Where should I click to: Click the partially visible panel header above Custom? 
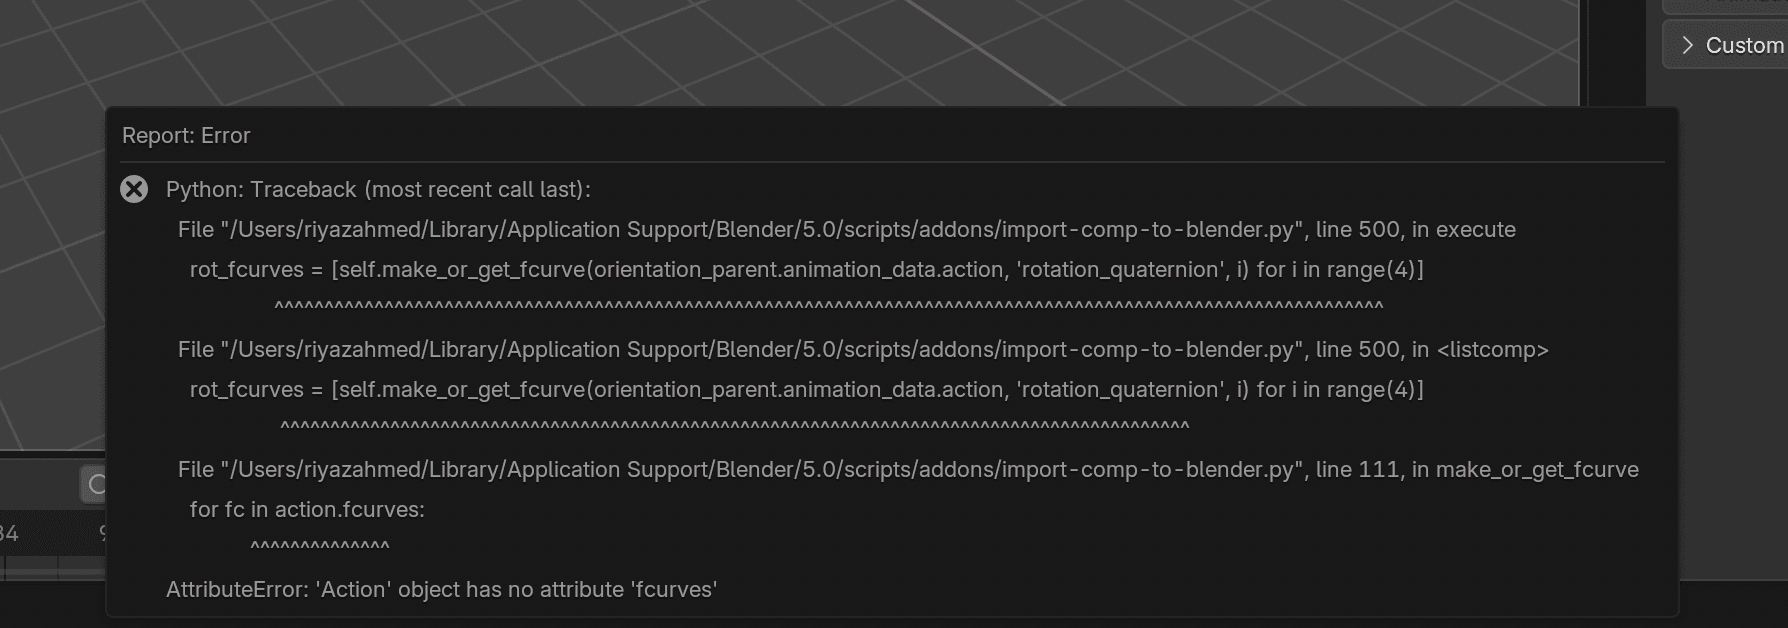click(1725, 5)
